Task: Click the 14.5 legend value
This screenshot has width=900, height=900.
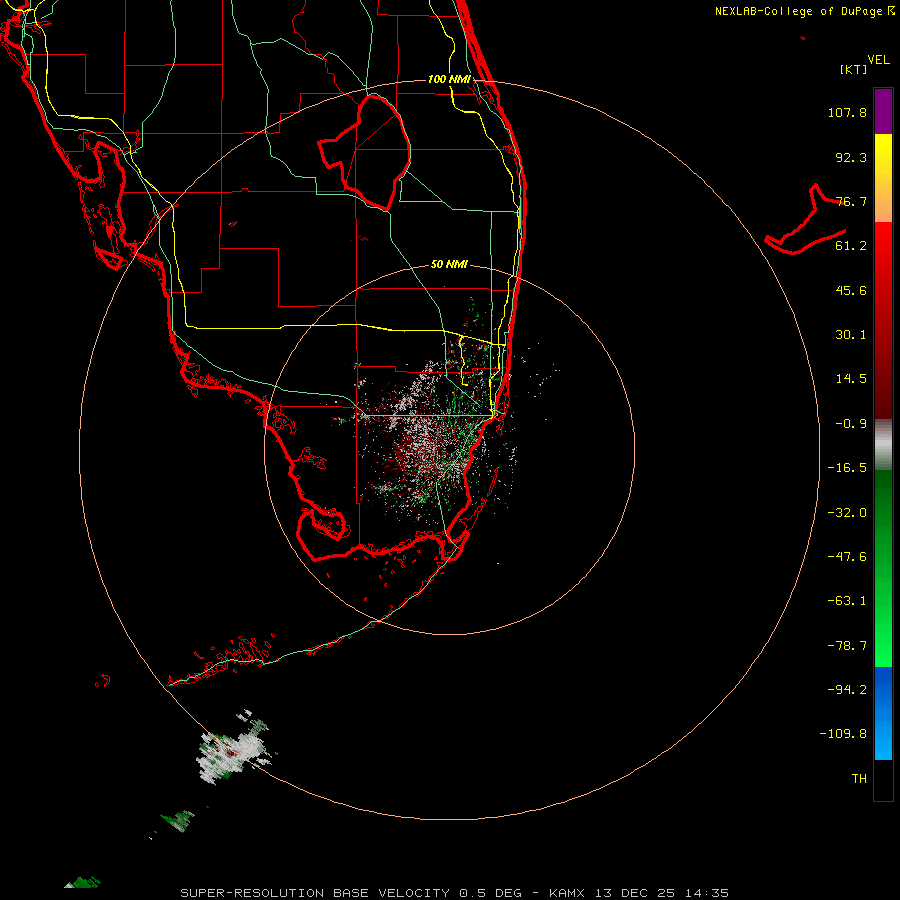Action: pyautogui.click(x=851, y=379)
